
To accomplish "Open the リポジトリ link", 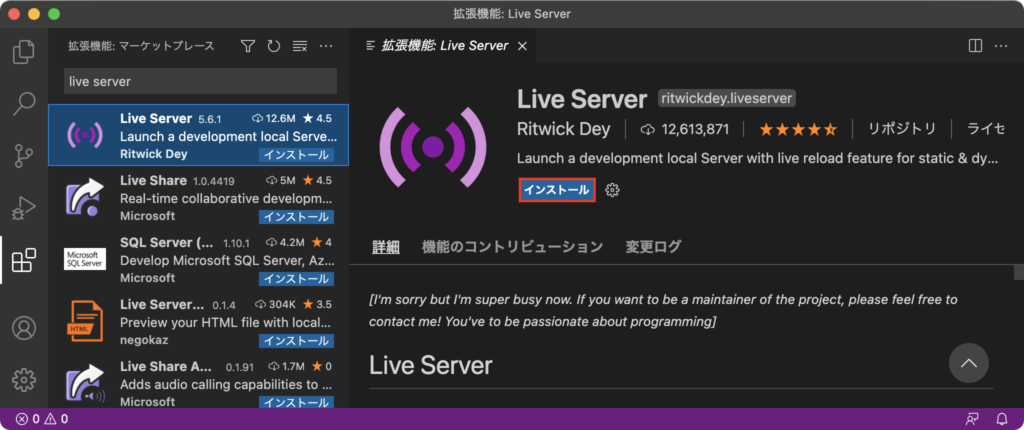I will [x=902, y=129].
